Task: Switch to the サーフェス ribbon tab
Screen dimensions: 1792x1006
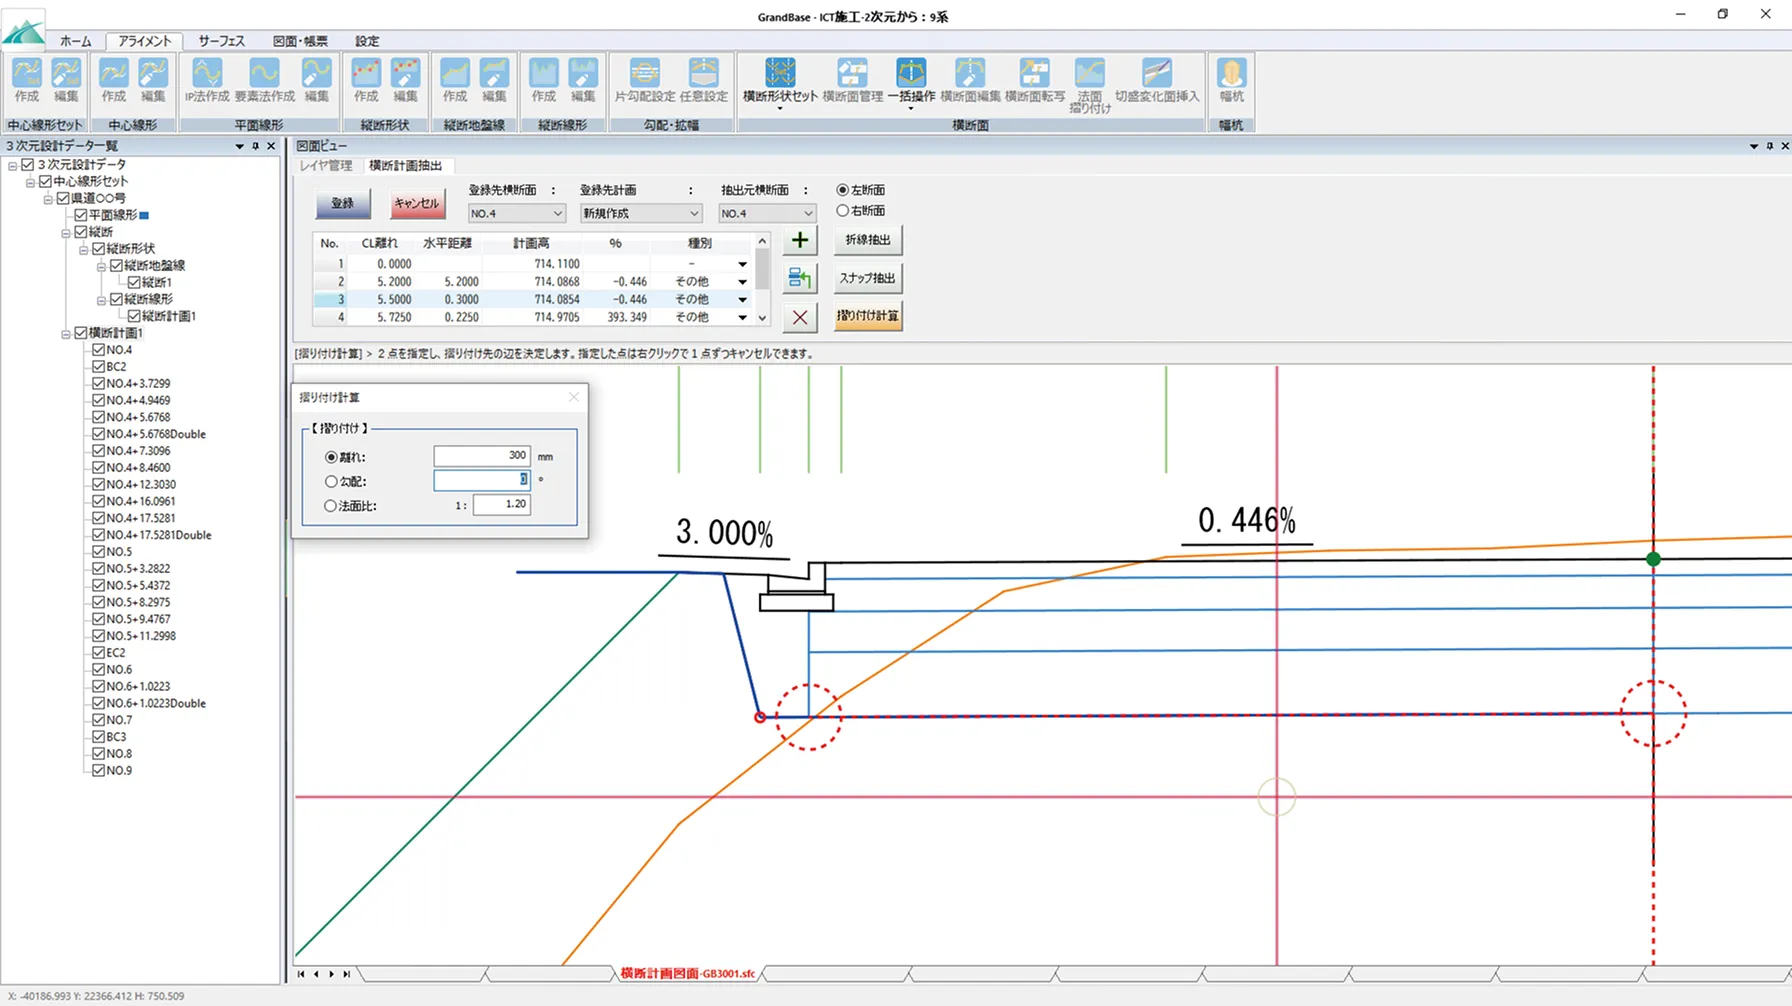Action: pyautogui.click(x=221, y=41)
